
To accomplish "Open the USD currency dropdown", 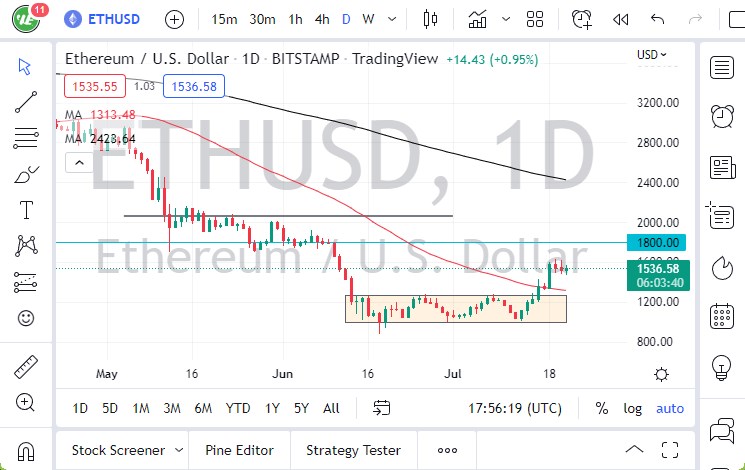I will (x=652, y=55).
